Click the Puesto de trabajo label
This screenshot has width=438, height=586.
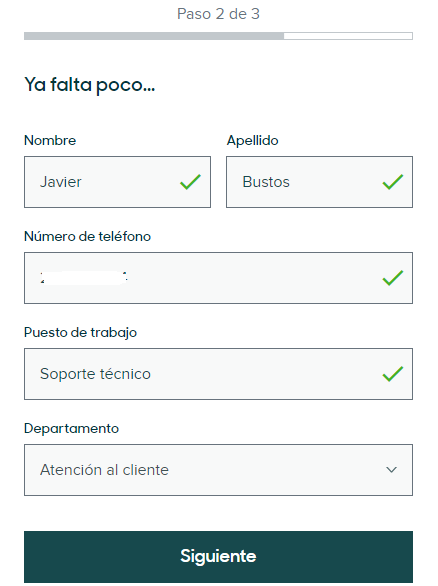point(80,333)
